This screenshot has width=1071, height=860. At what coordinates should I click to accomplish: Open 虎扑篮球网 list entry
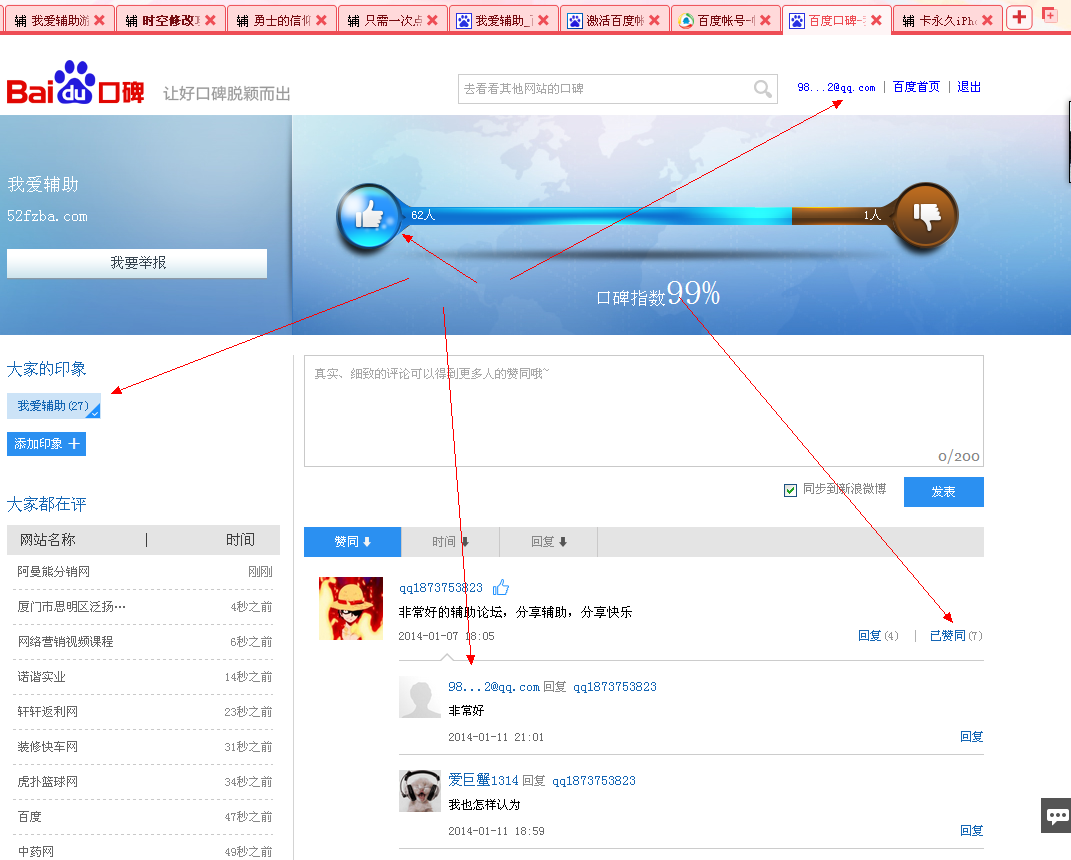47,781
